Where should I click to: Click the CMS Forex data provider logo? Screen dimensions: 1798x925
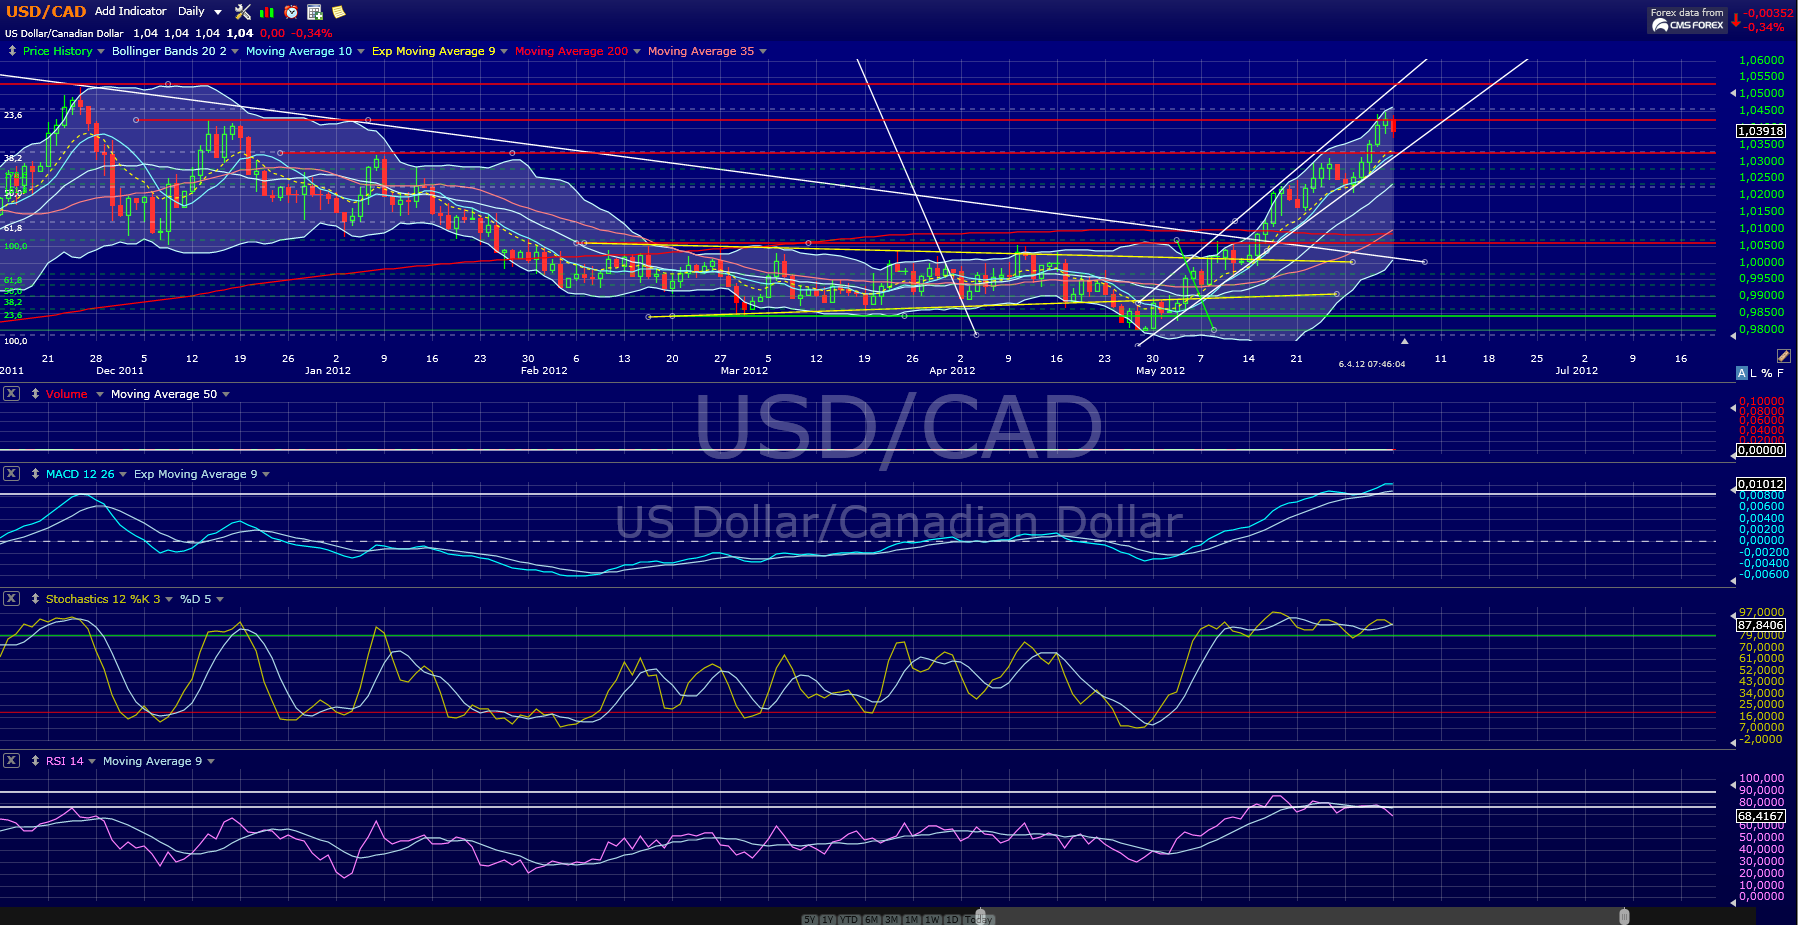(x=1688, y=20)
